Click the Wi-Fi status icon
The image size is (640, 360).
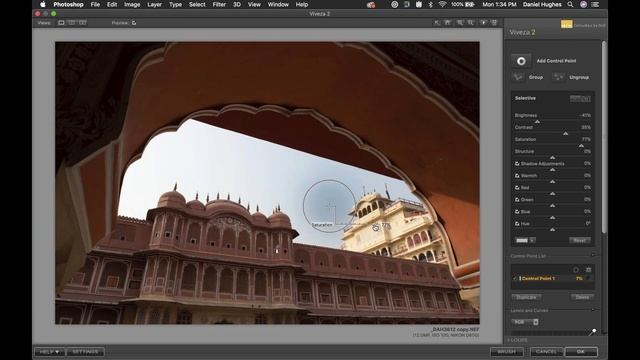442,4
